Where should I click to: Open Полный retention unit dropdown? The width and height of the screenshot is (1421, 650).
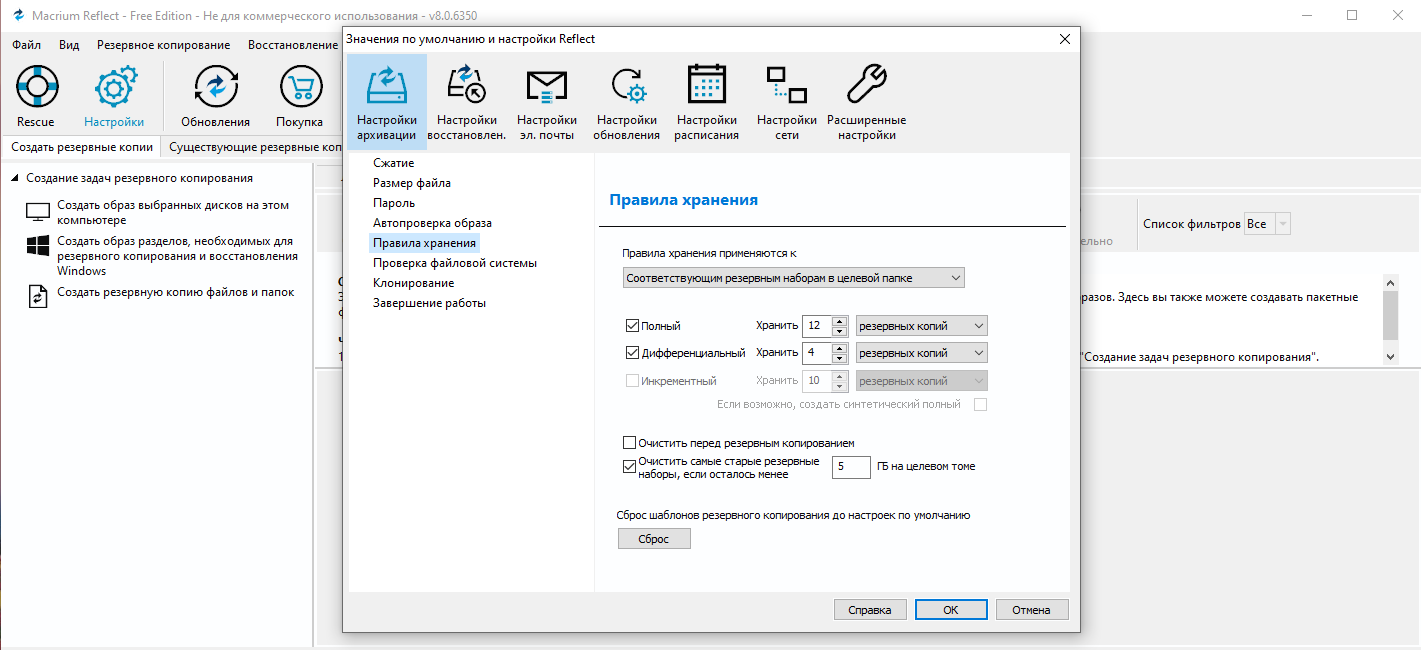click(x=921, y=326)
